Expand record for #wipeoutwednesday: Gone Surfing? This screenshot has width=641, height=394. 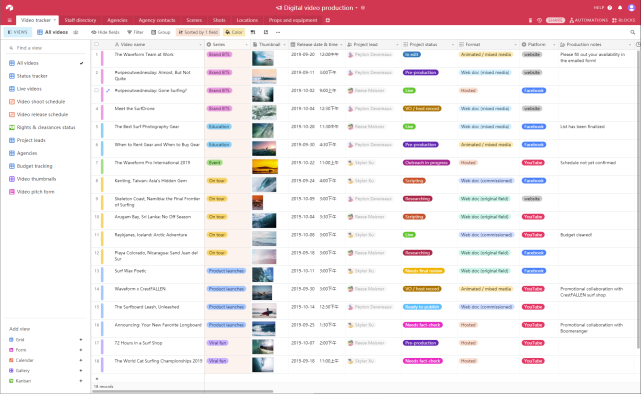coord(108,91)
